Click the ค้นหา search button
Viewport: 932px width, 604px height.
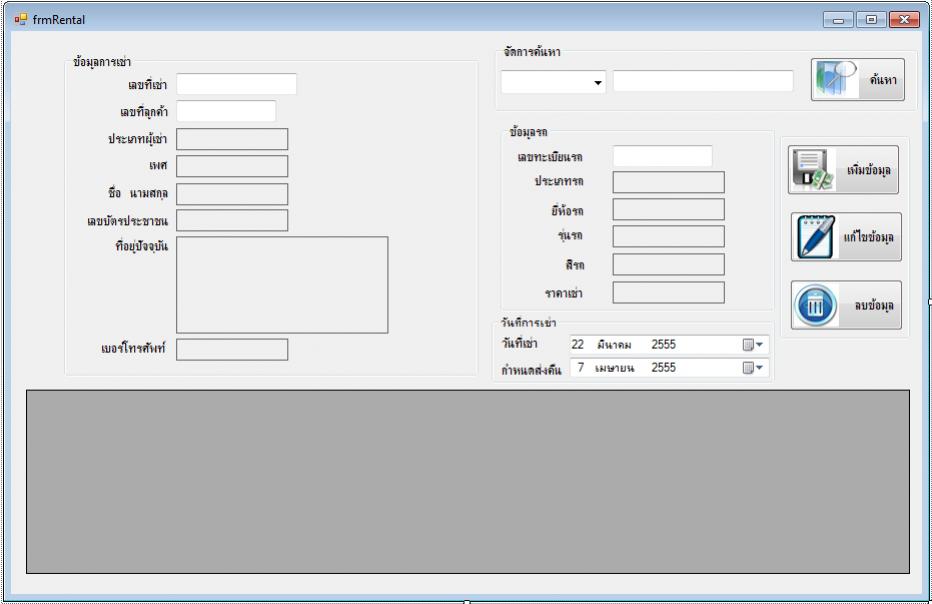[858, 80]
